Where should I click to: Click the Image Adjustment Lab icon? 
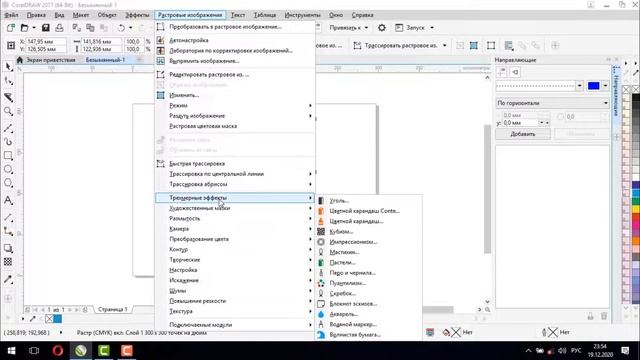[161, 51]
